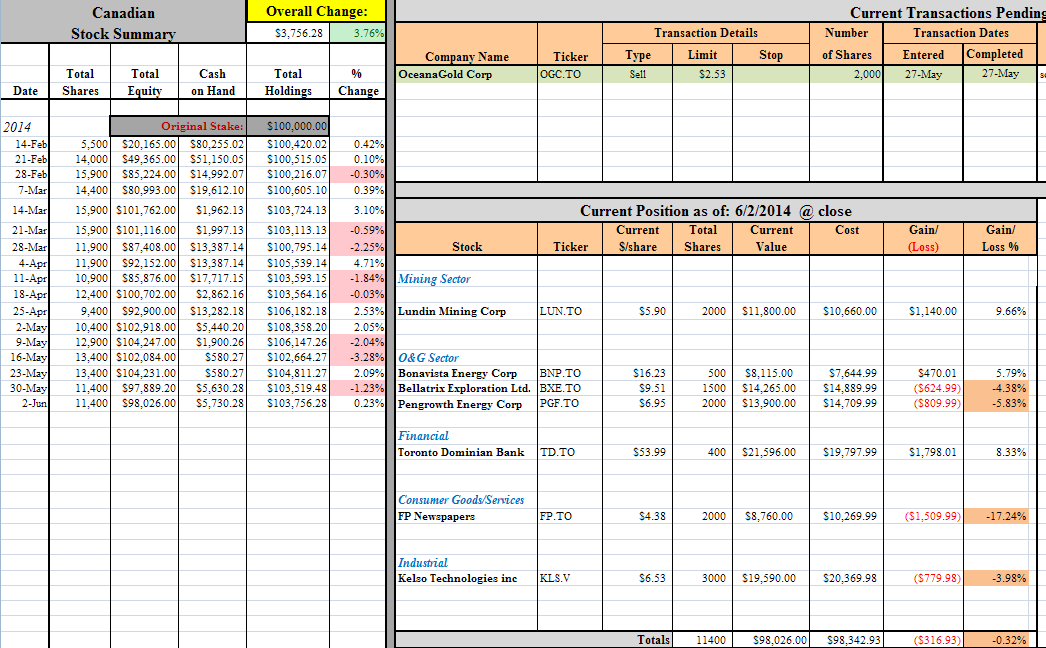Select the Original Stake $100,000.00 cell
This screenshot has width=1046, height=648.
288,126
